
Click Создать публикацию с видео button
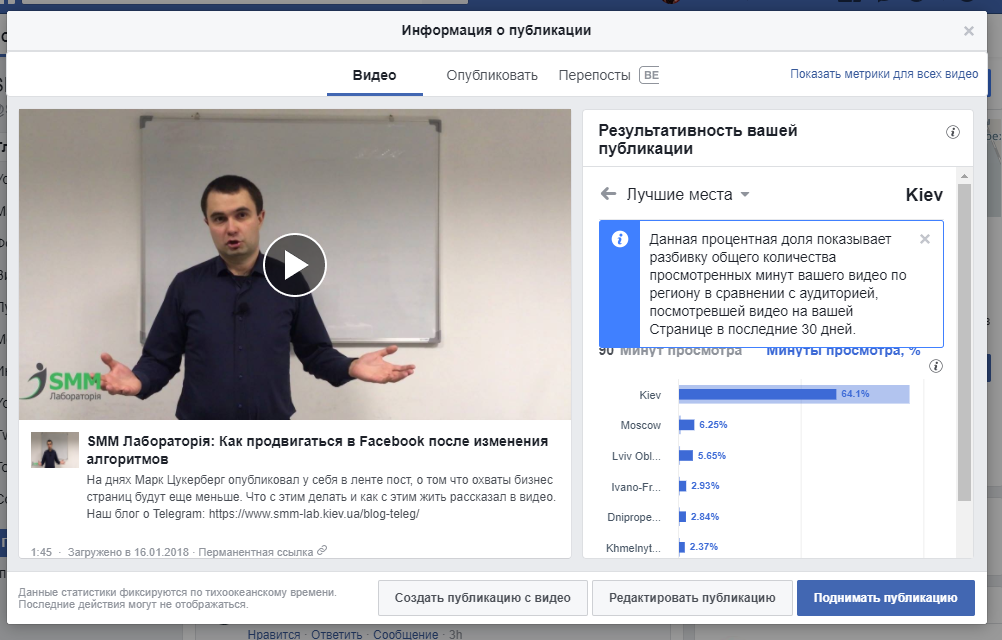pyautogui.click(x=482, y=598)
